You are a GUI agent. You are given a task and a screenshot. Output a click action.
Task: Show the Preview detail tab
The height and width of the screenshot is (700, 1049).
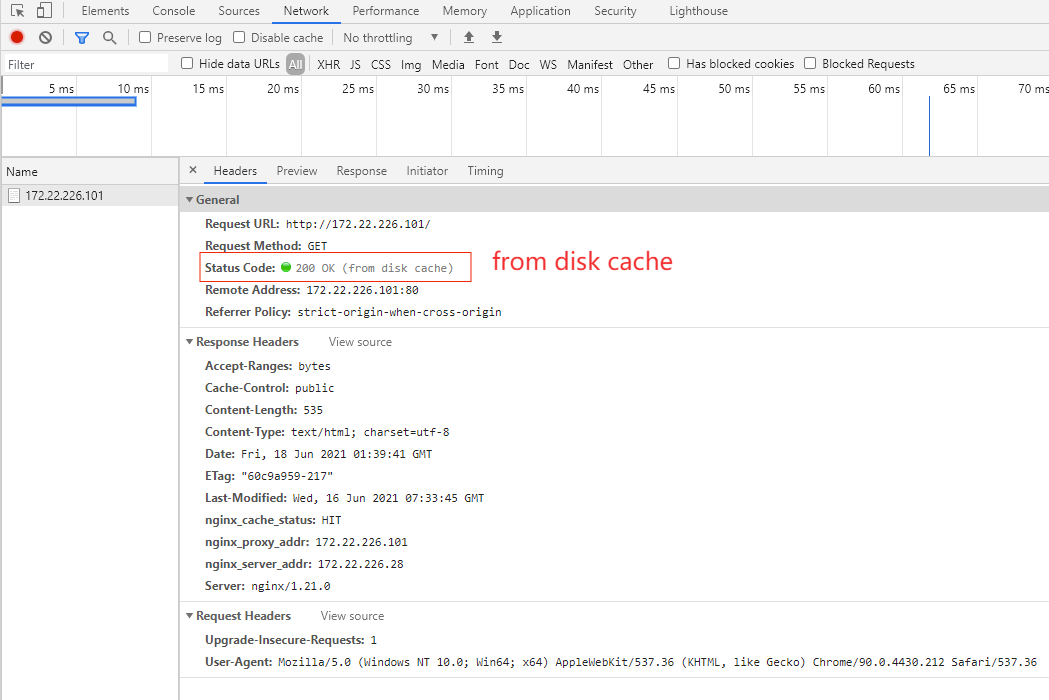(x=296, y=171)
